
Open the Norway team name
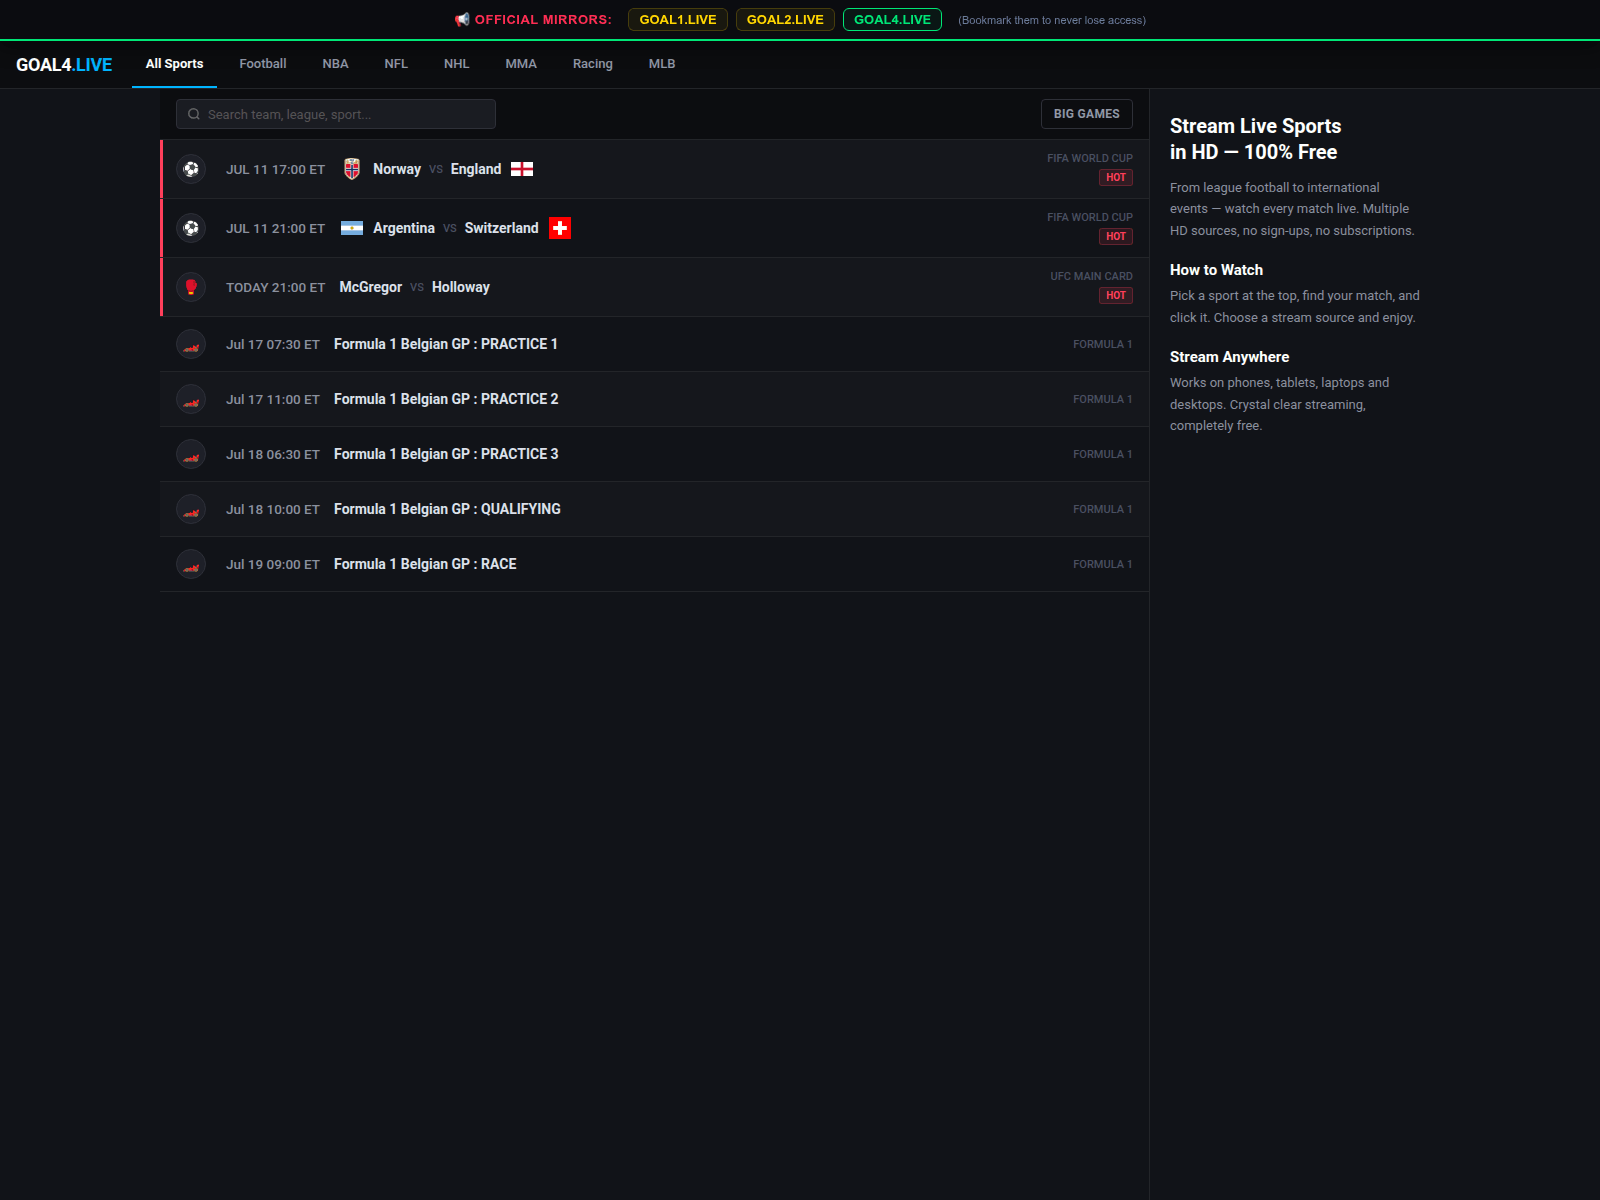[x=397, y=169]
